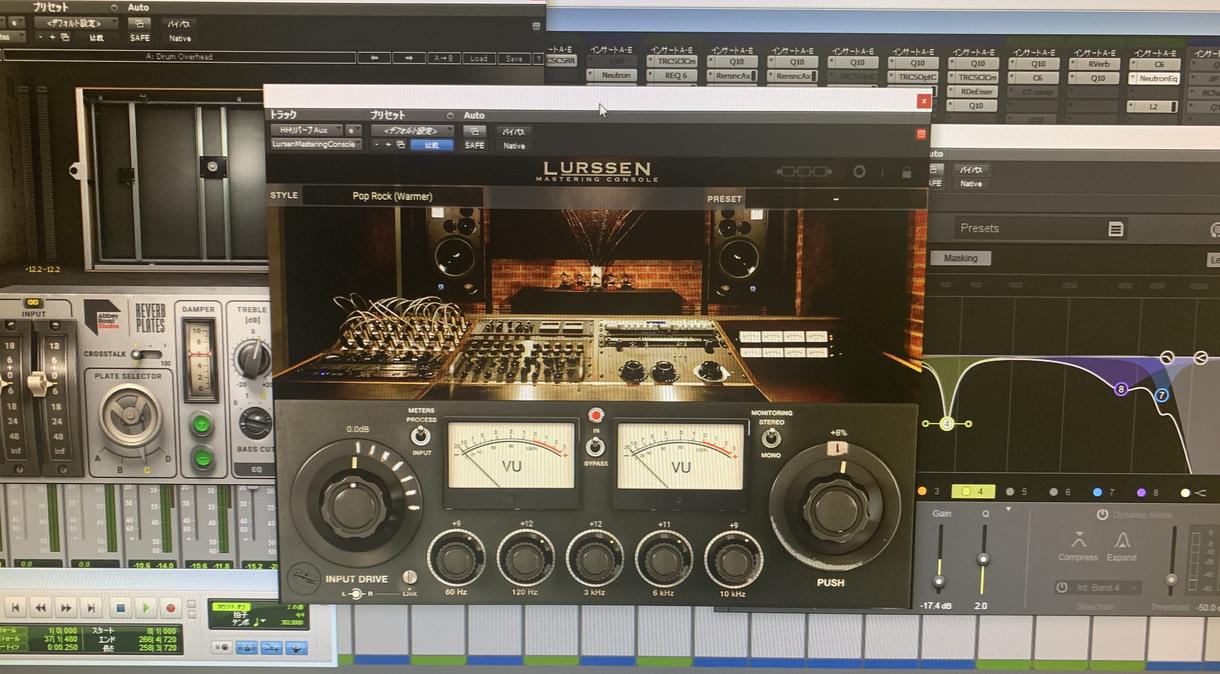Click the blue compare button in Lurssen header
Viewport: 1220px width, 674px height.
coord(432,145)
